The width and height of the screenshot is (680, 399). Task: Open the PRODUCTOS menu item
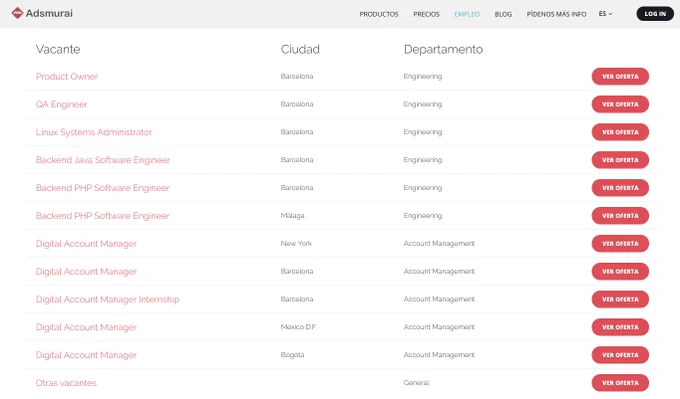[x=379, y=14]
